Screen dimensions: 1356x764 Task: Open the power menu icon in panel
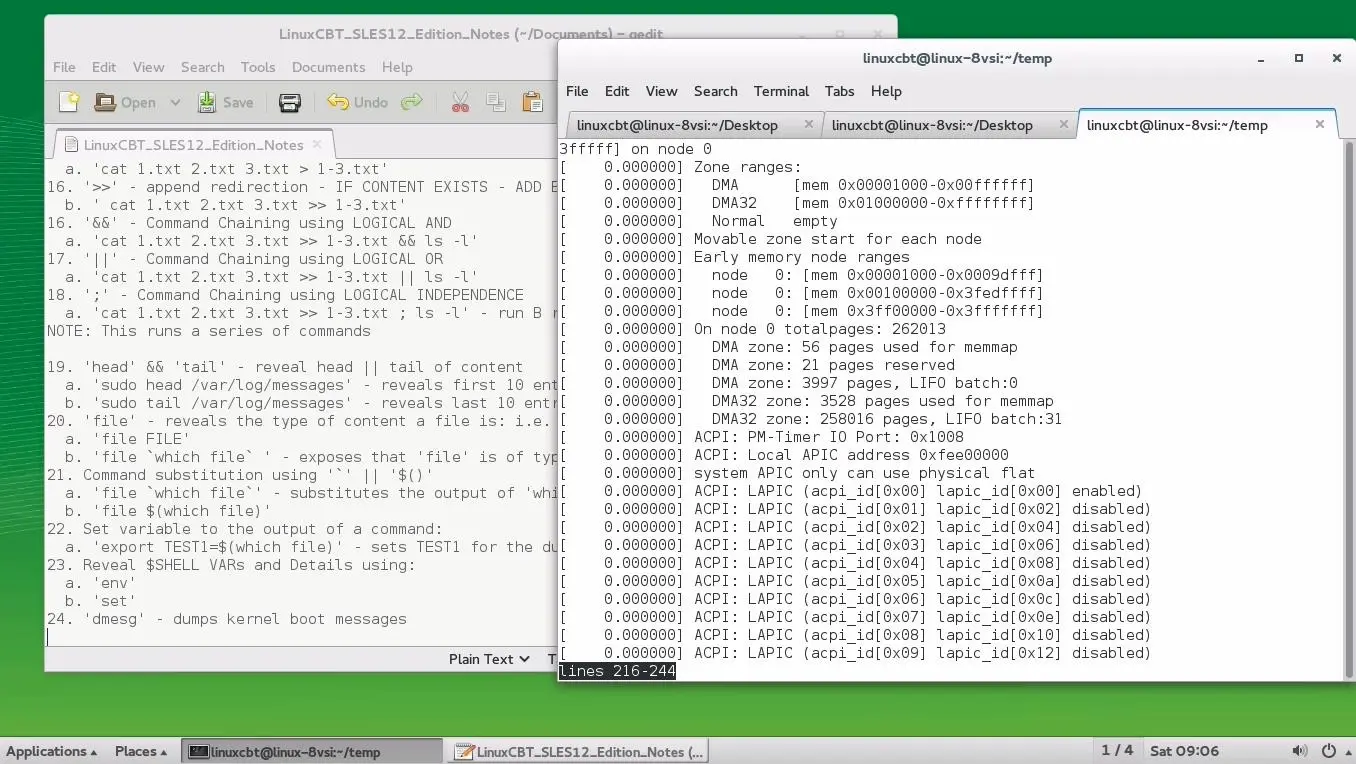[1329, 750]
